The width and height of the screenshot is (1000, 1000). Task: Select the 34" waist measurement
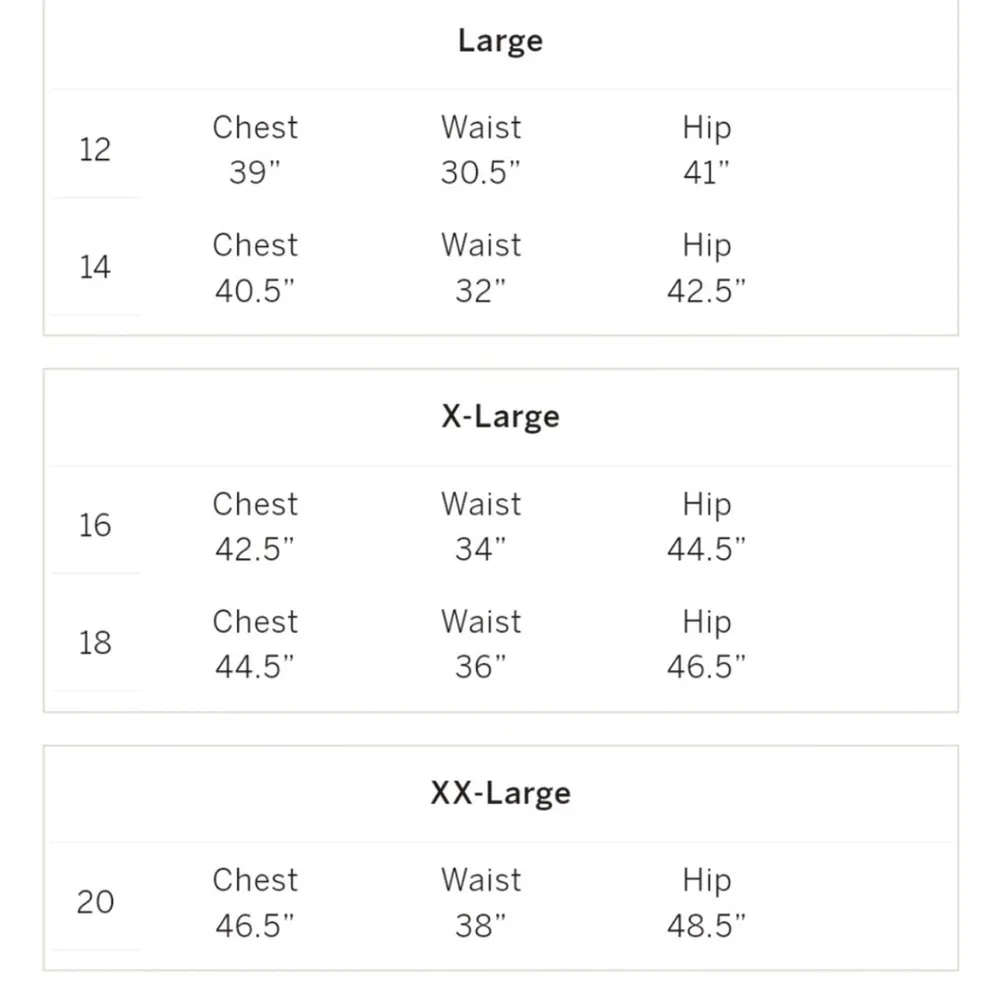(481, 549)
